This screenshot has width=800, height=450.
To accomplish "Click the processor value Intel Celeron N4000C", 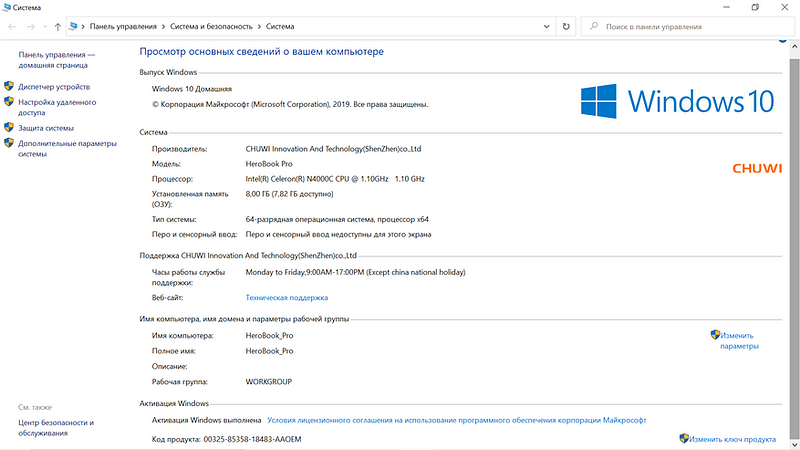I will 335,179.
